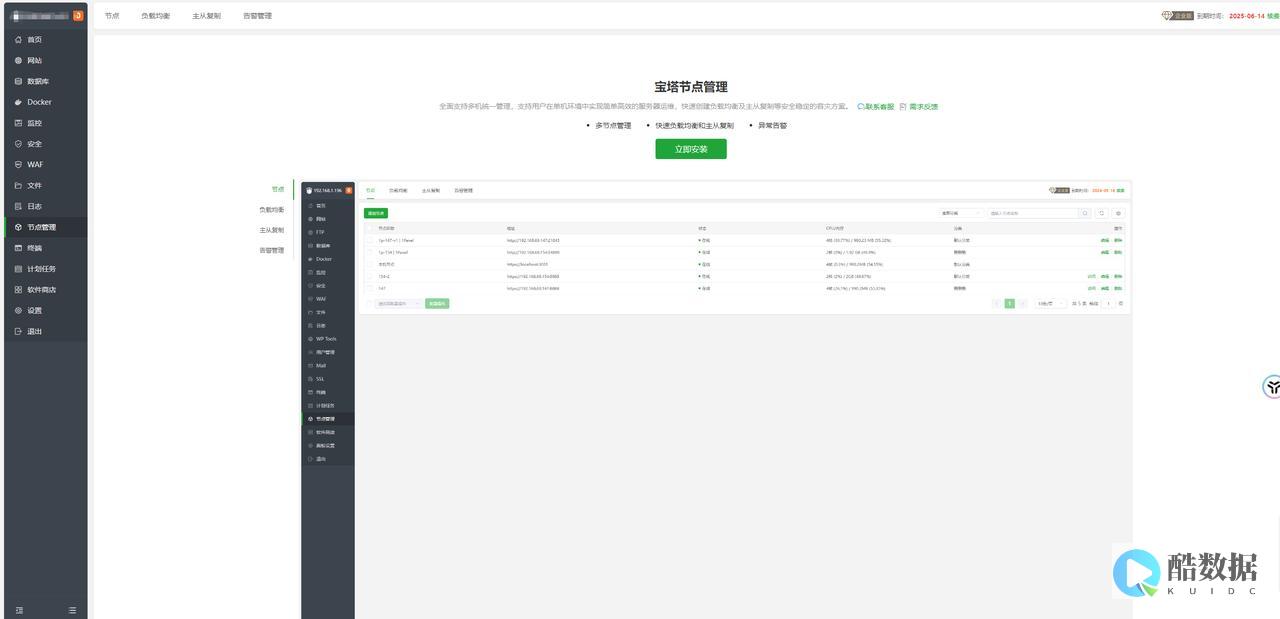Click the expiry date 2025-06-14 in header
Viewport: 1280px width, 619px height.
[x=1245, y=16]
